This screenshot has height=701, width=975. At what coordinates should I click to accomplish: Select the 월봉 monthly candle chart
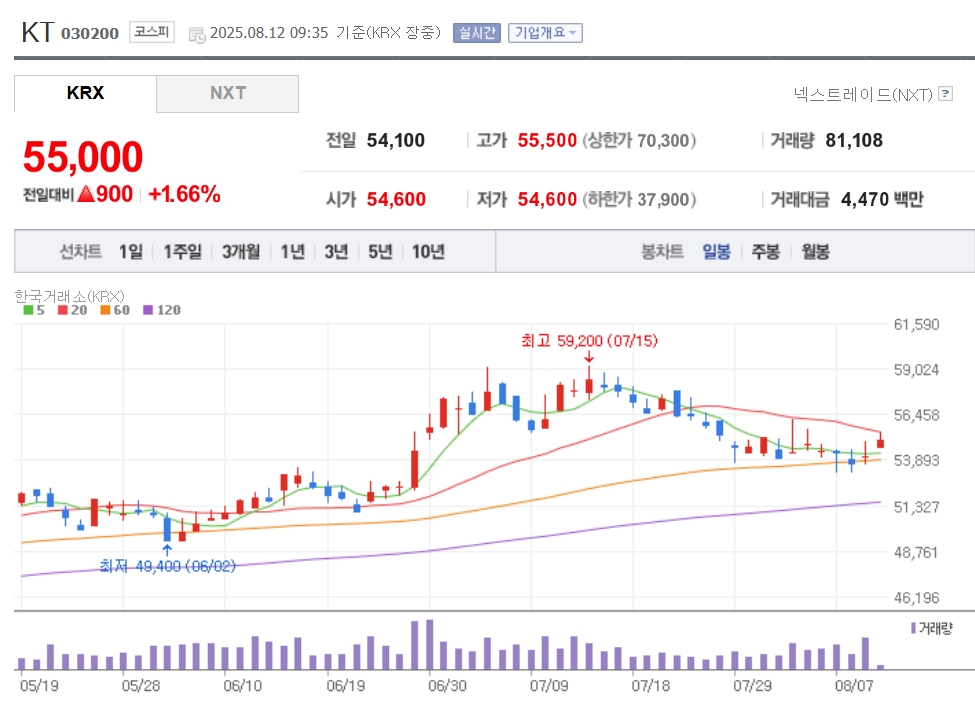tap(815, 251)
